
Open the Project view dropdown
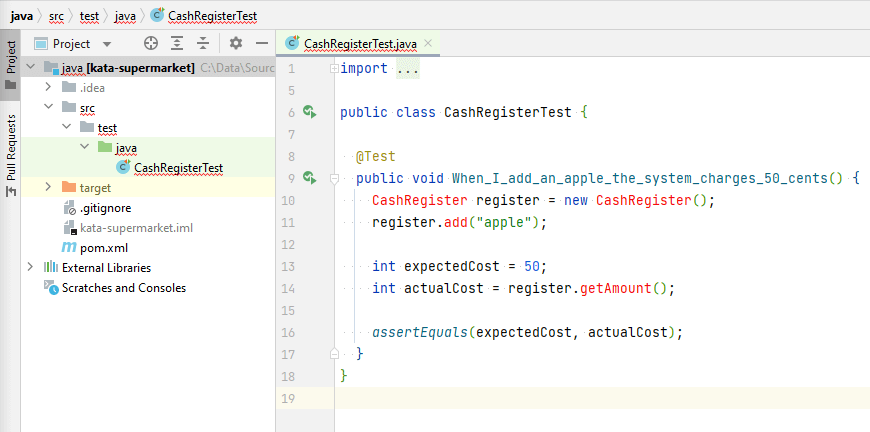tap(107, 44)
